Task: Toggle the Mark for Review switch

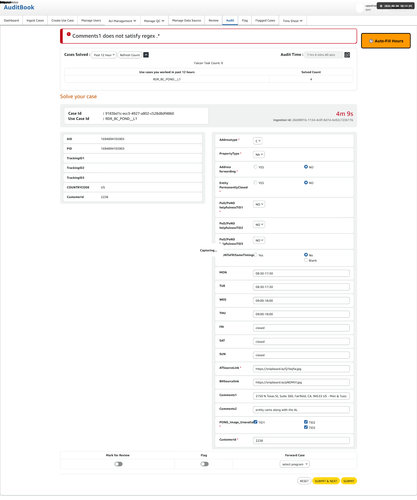Action: [x=118, y=464]
